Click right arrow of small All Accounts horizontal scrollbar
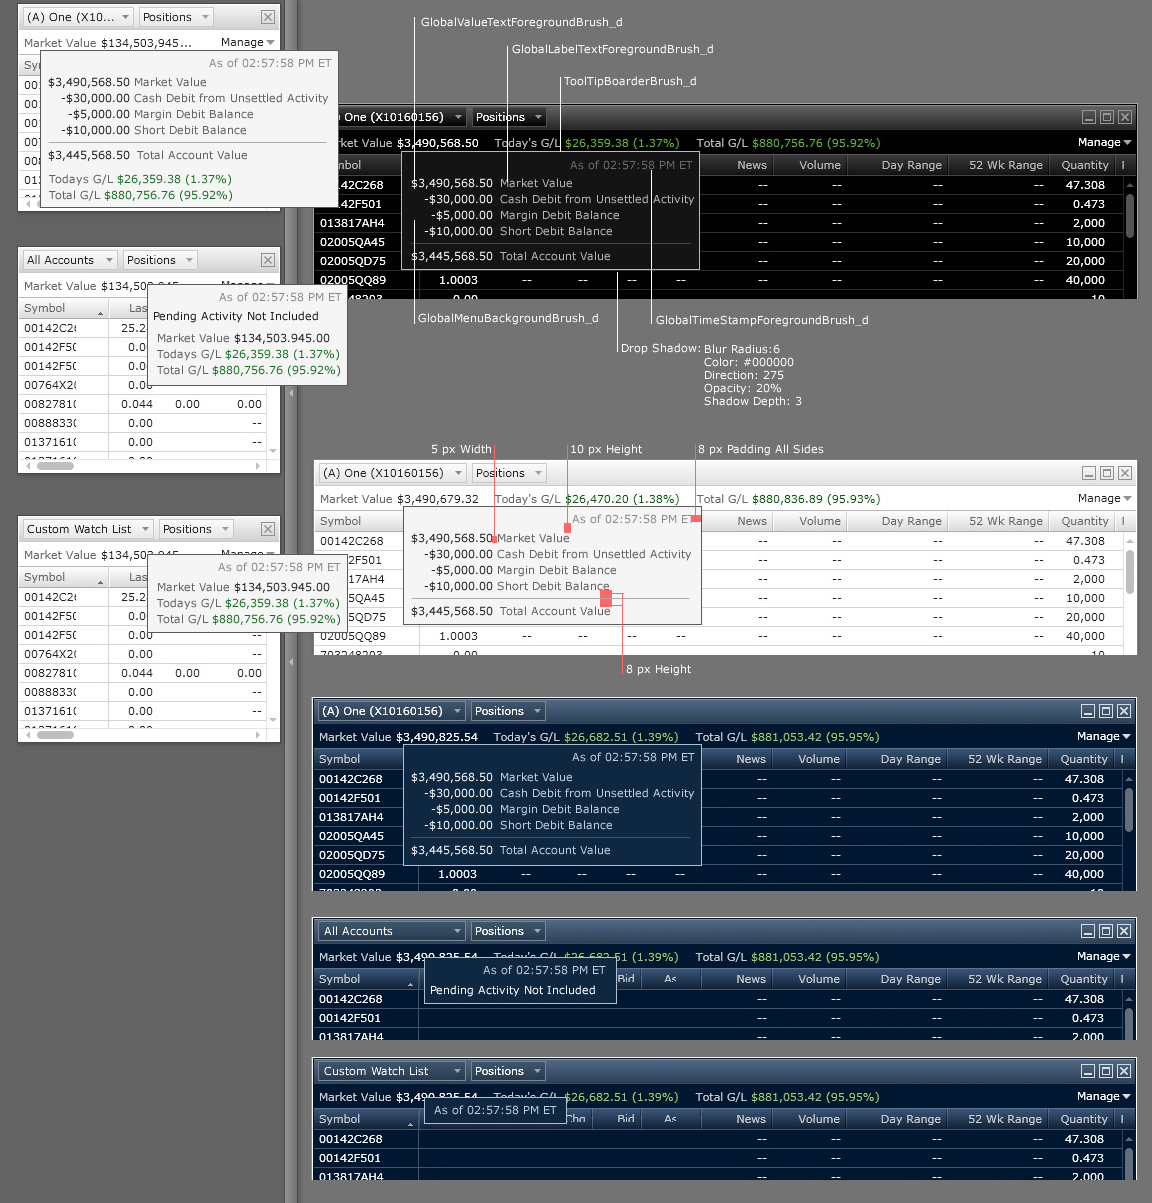Image resolution: width=1152 pixels, height=1203 pixels. 258,465
